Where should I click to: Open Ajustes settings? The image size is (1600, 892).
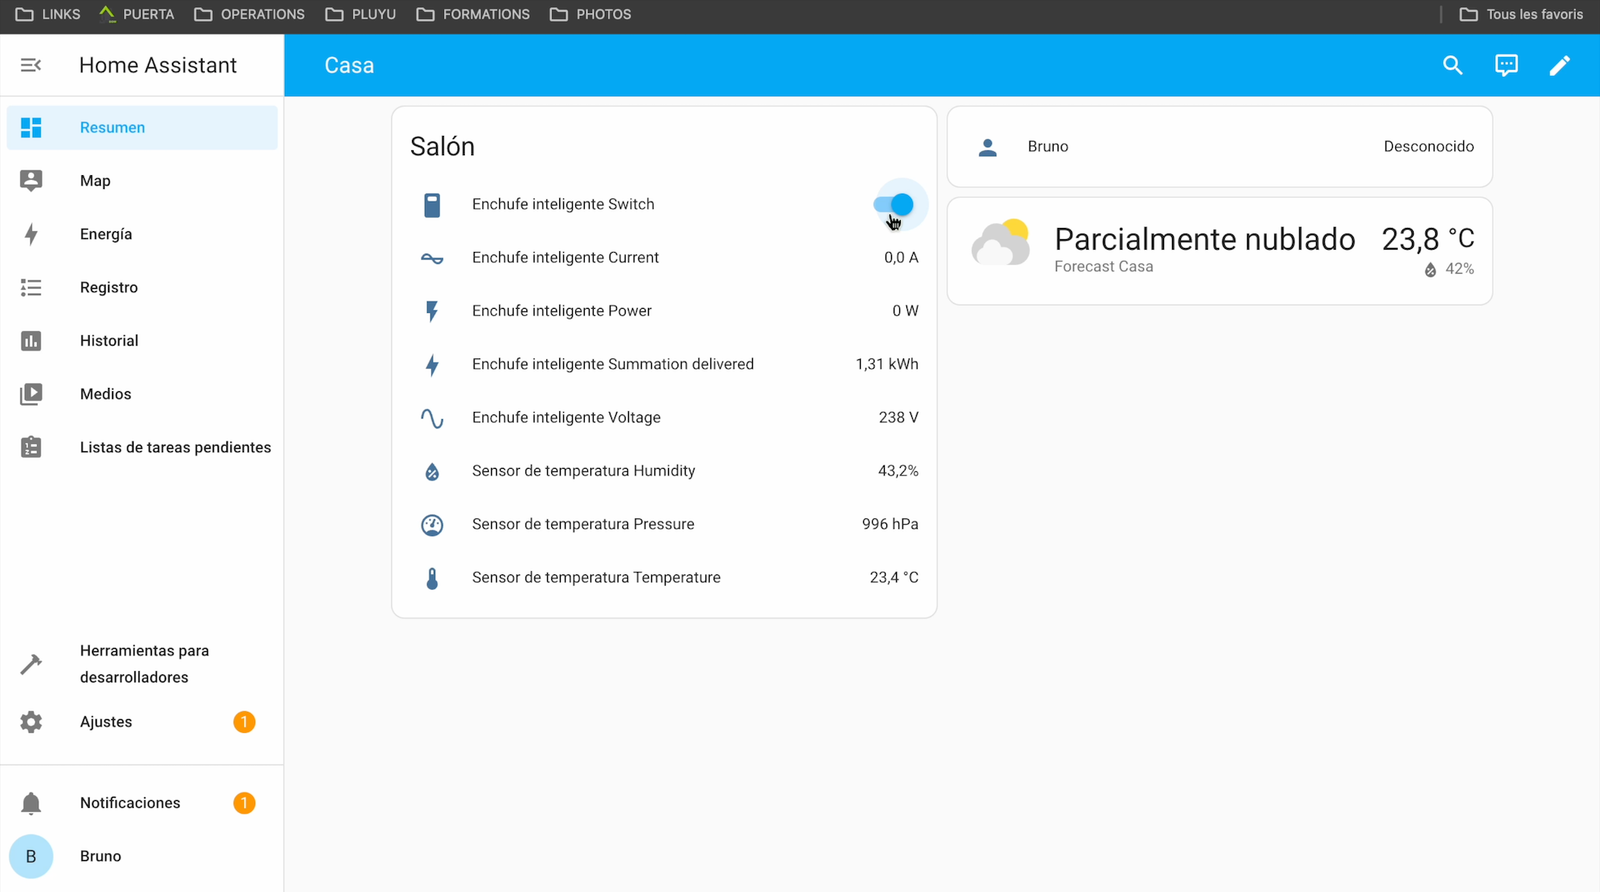pos(142,722)
